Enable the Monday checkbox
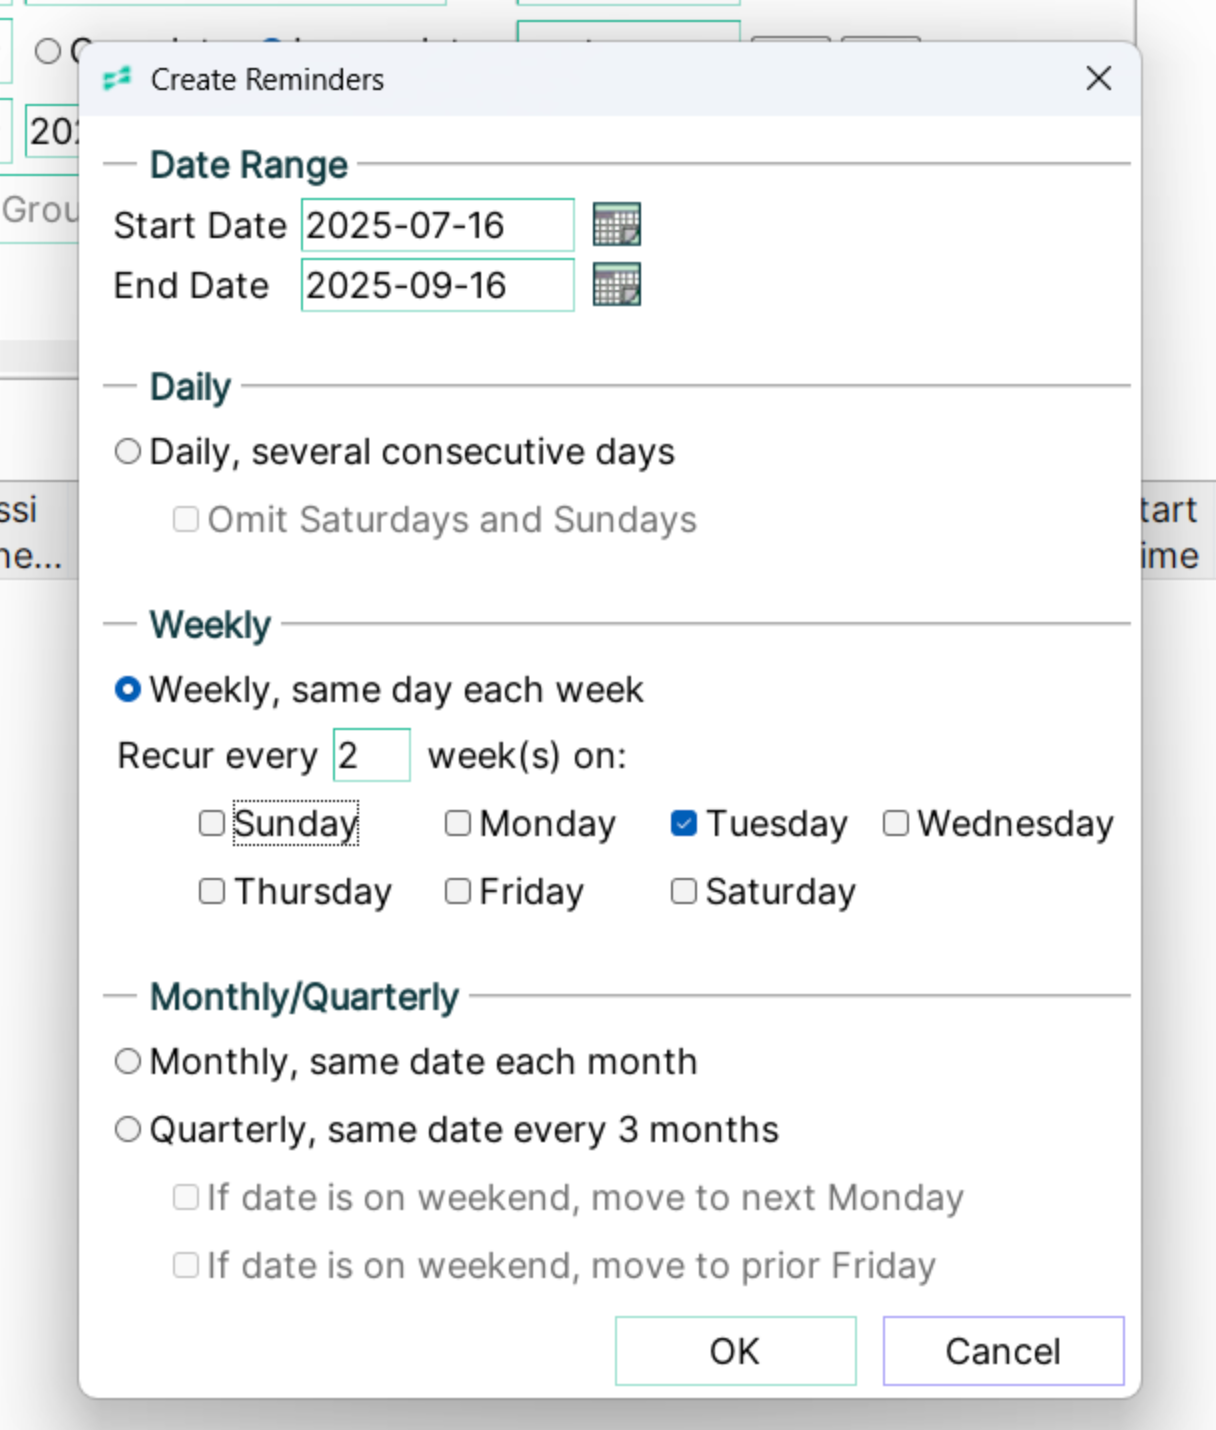This screenshot has width=1216, height=1430. pos(458,823)
